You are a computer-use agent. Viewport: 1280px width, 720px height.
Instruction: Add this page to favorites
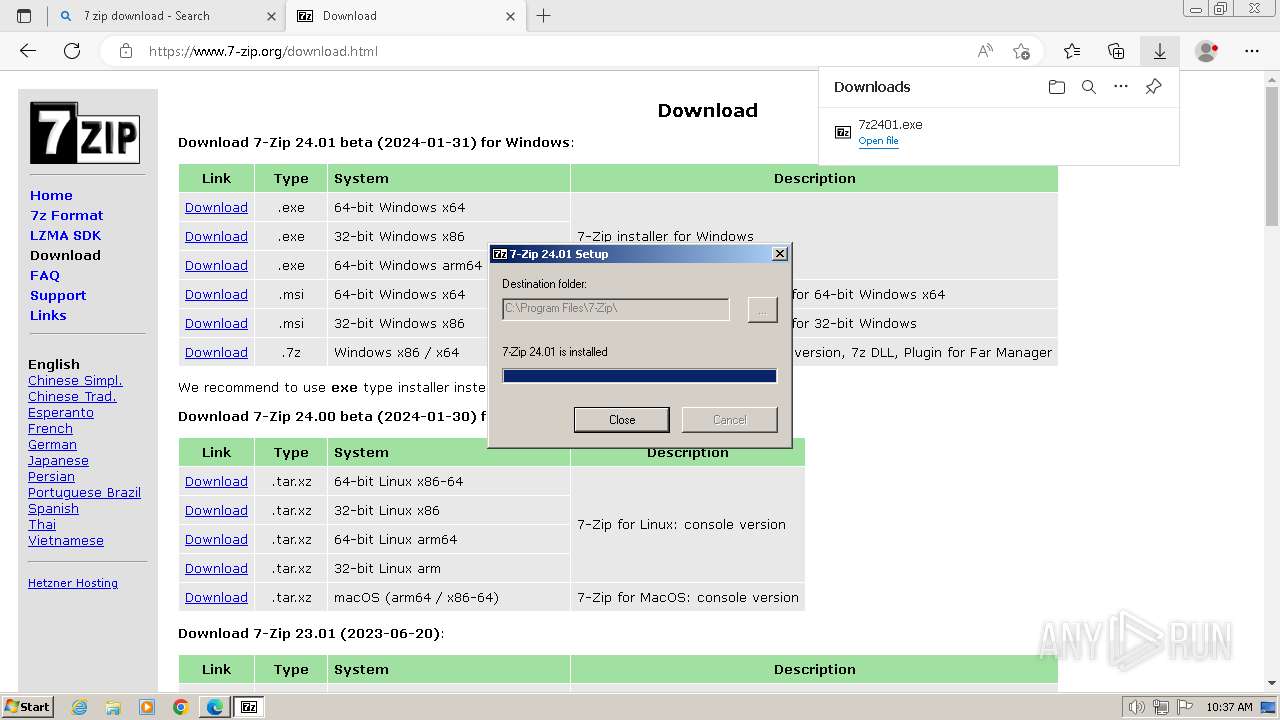pos(1021,51)
